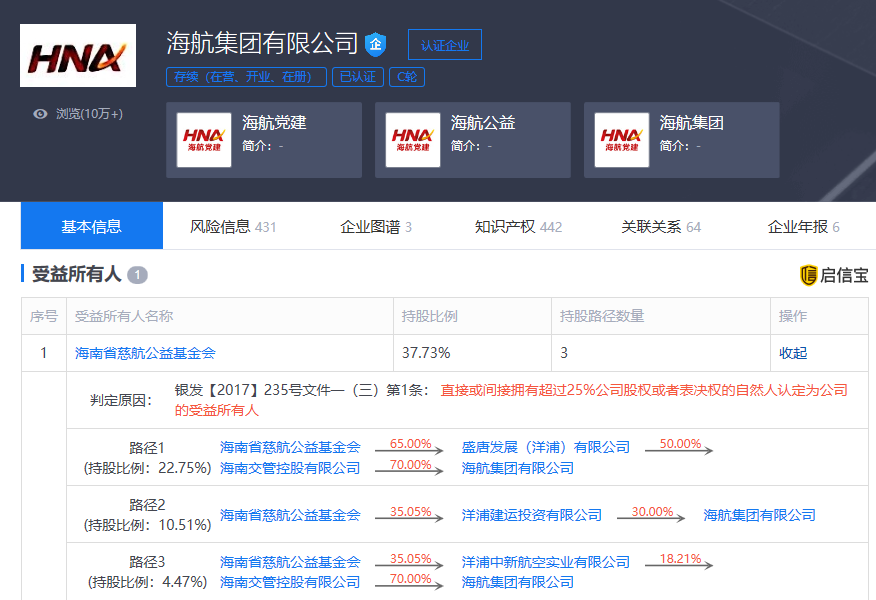Screen dimensions: 876x600
Task: Switch to the 知识产权 442 tab
Action: click(518, 226)
